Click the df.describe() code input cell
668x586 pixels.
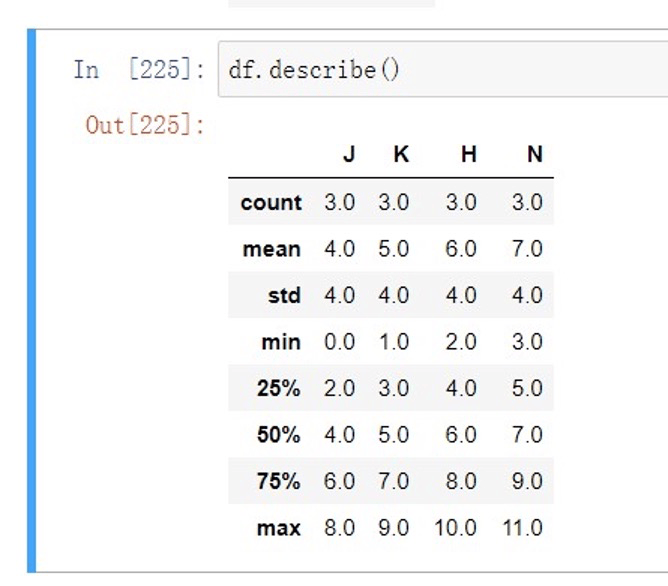[443, 69]
